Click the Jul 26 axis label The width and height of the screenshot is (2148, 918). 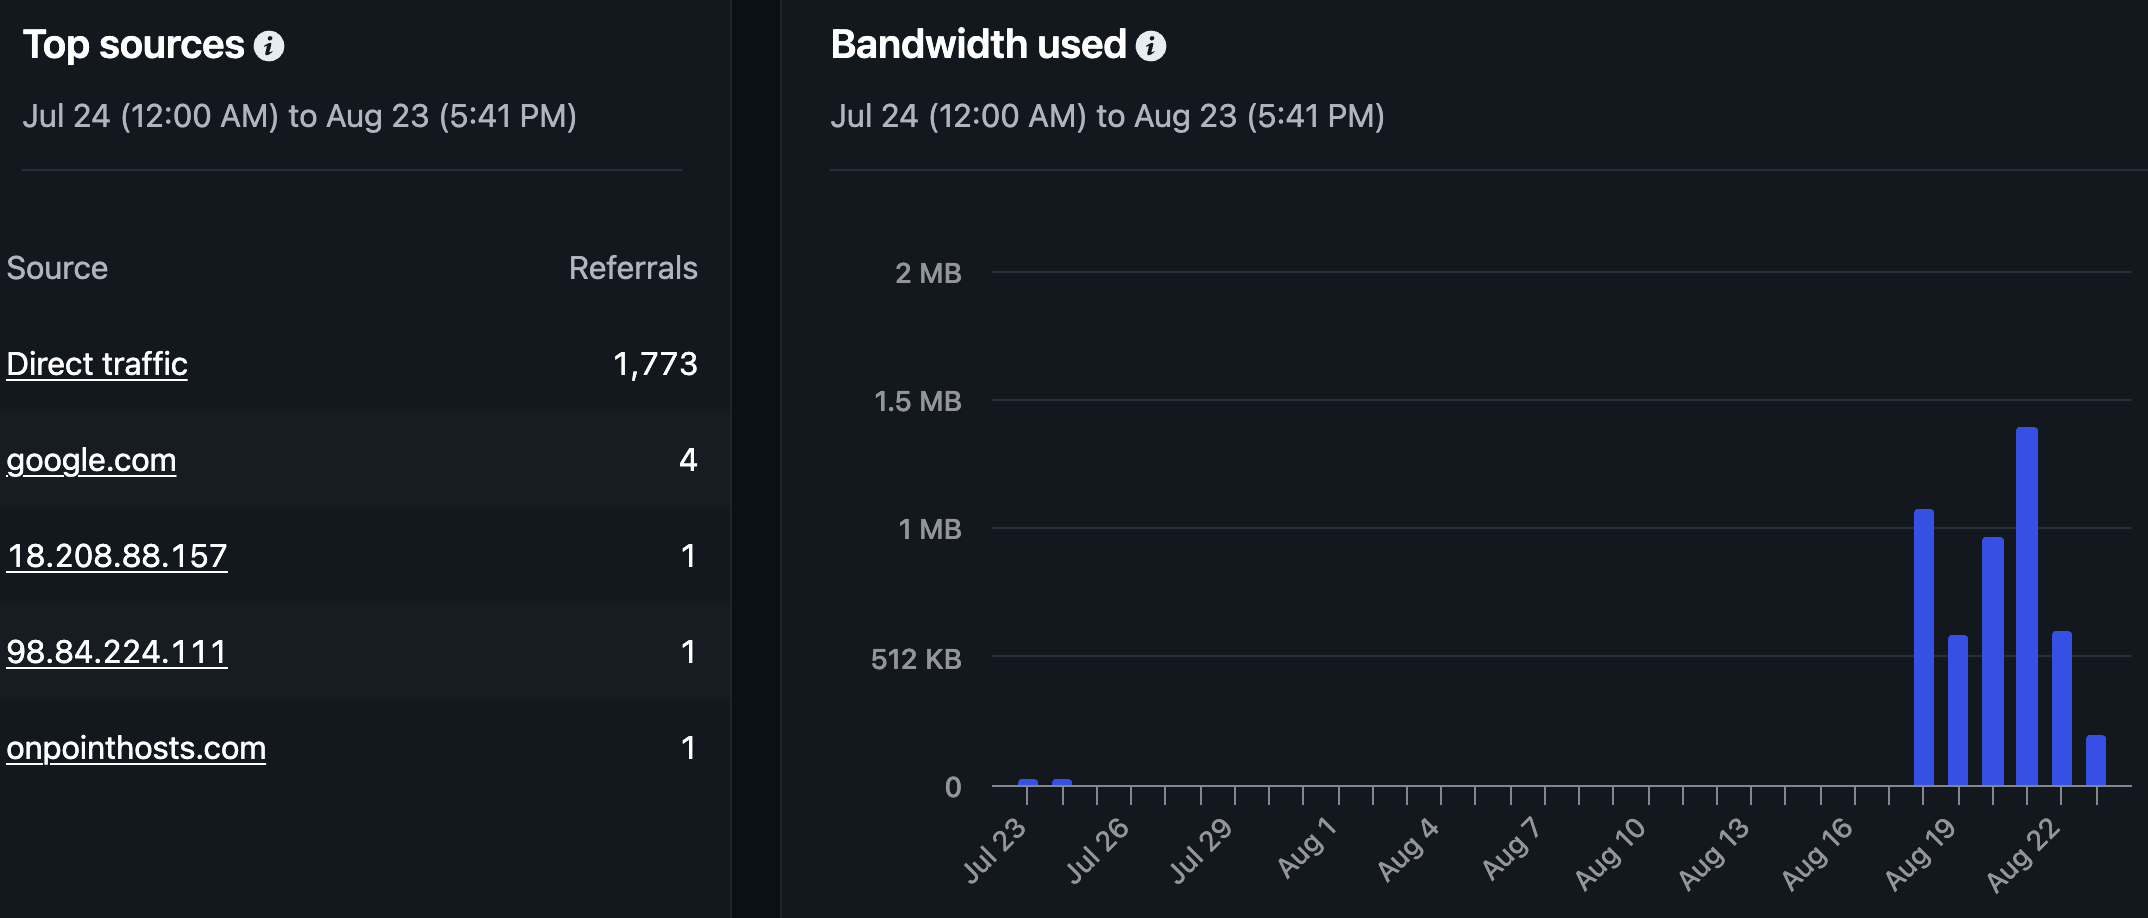click(x=1097, y=851)
